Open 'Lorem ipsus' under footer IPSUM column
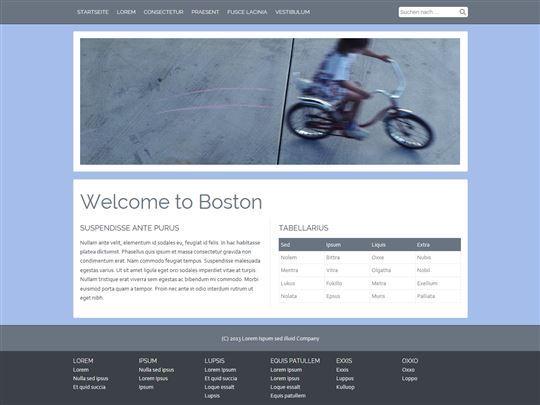This screenshot has height=405, width=540. coord(153,378)
